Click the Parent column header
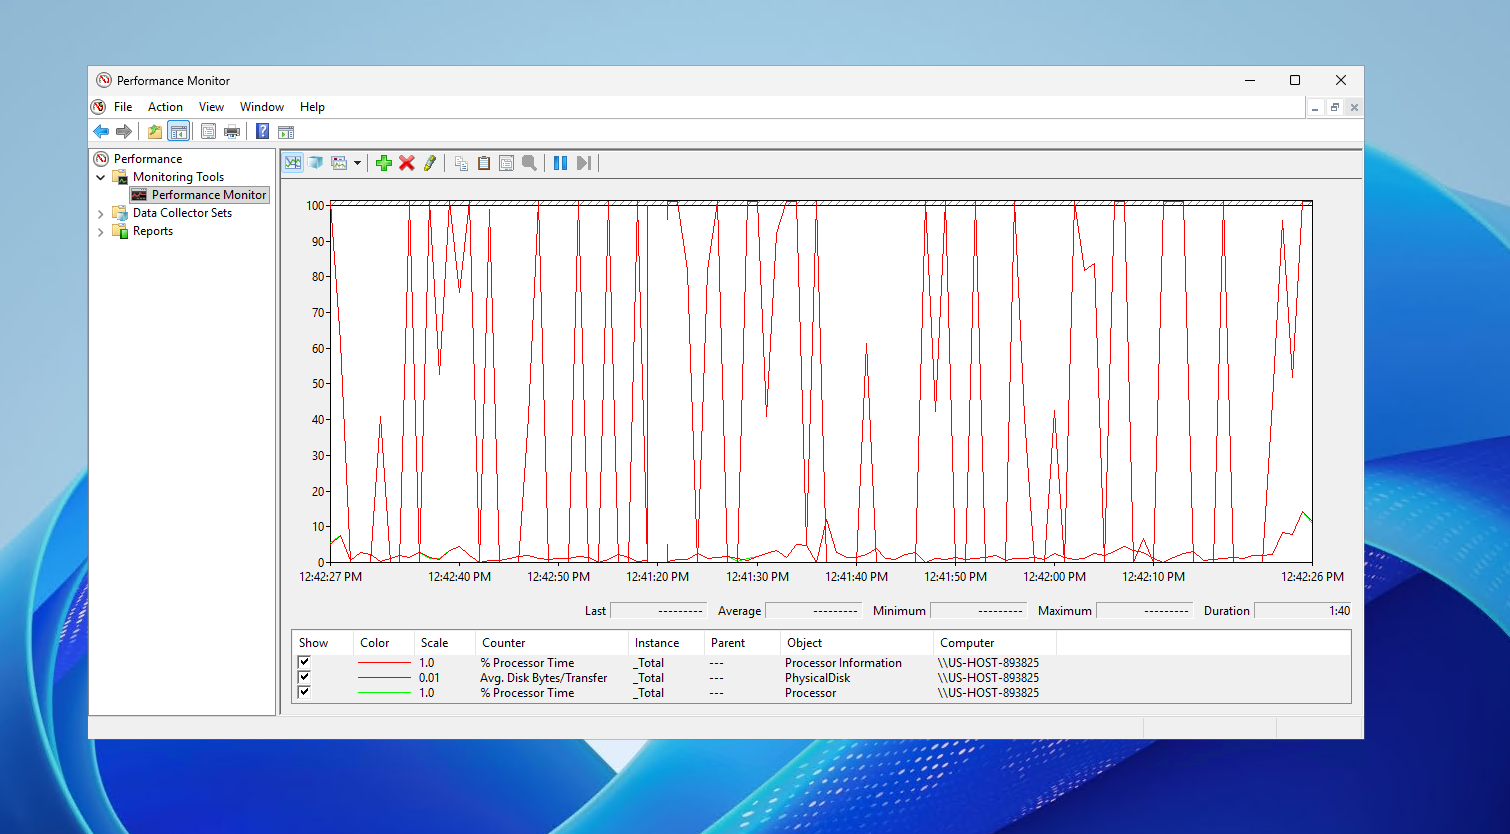Image resolution: width=1510 pixels, height=834 pixels. click(x=741, y=643)
